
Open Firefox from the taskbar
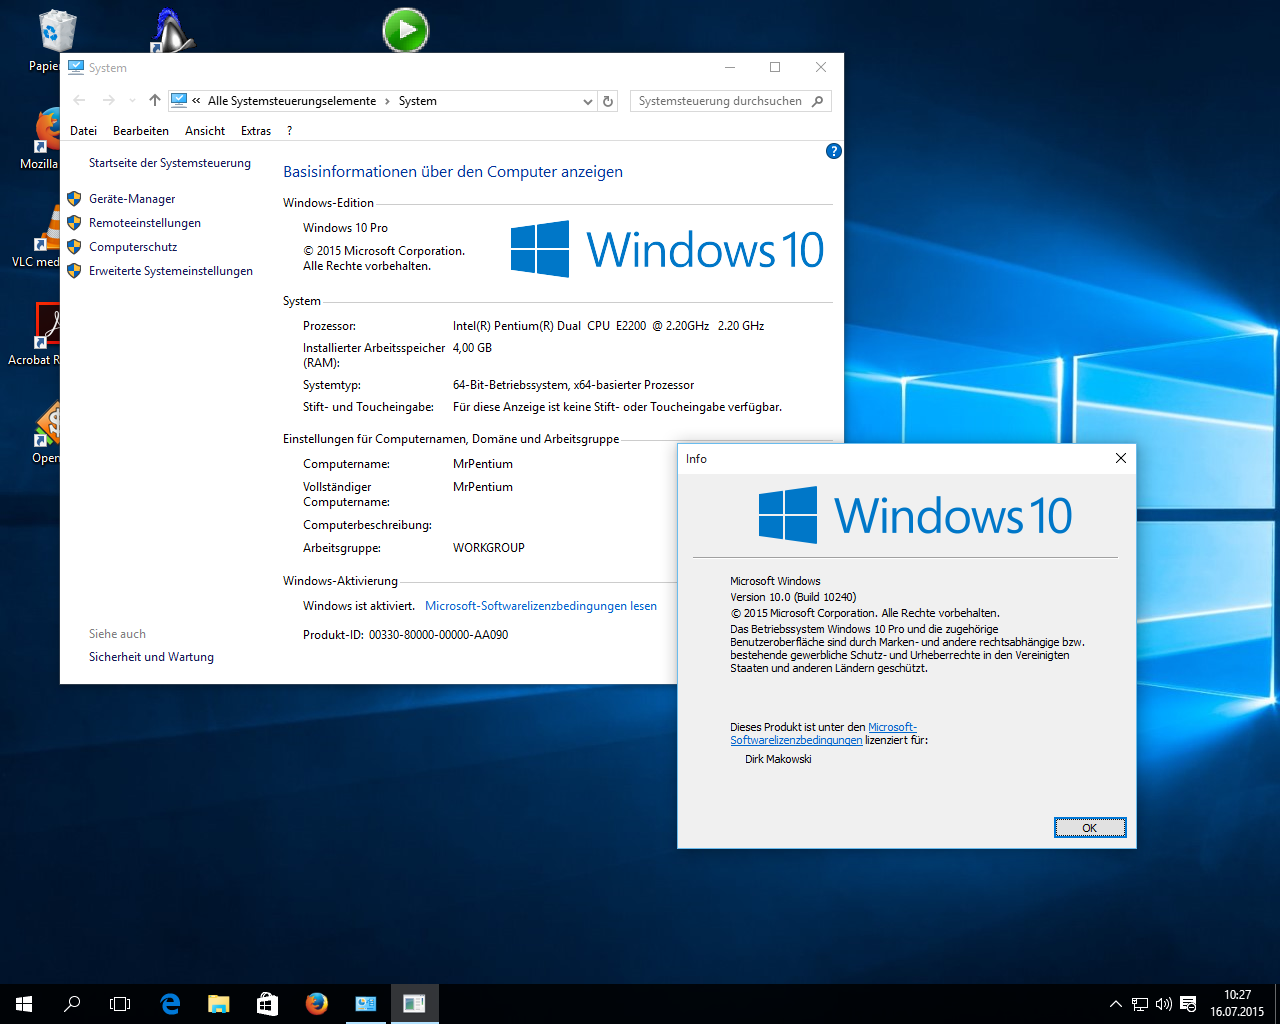point(316,1003)
